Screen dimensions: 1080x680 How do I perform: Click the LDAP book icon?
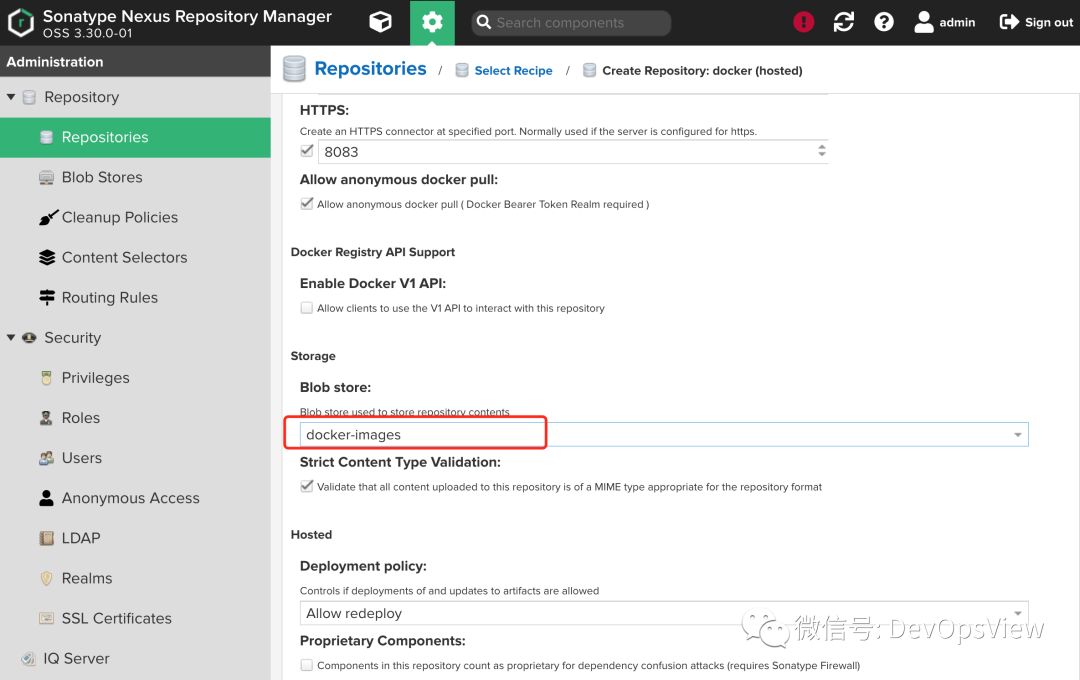[x=46, y=538]
